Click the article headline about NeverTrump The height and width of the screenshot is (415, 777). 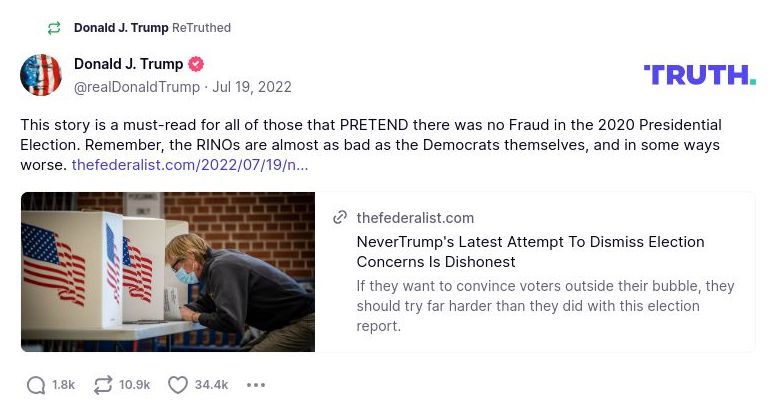530,252
